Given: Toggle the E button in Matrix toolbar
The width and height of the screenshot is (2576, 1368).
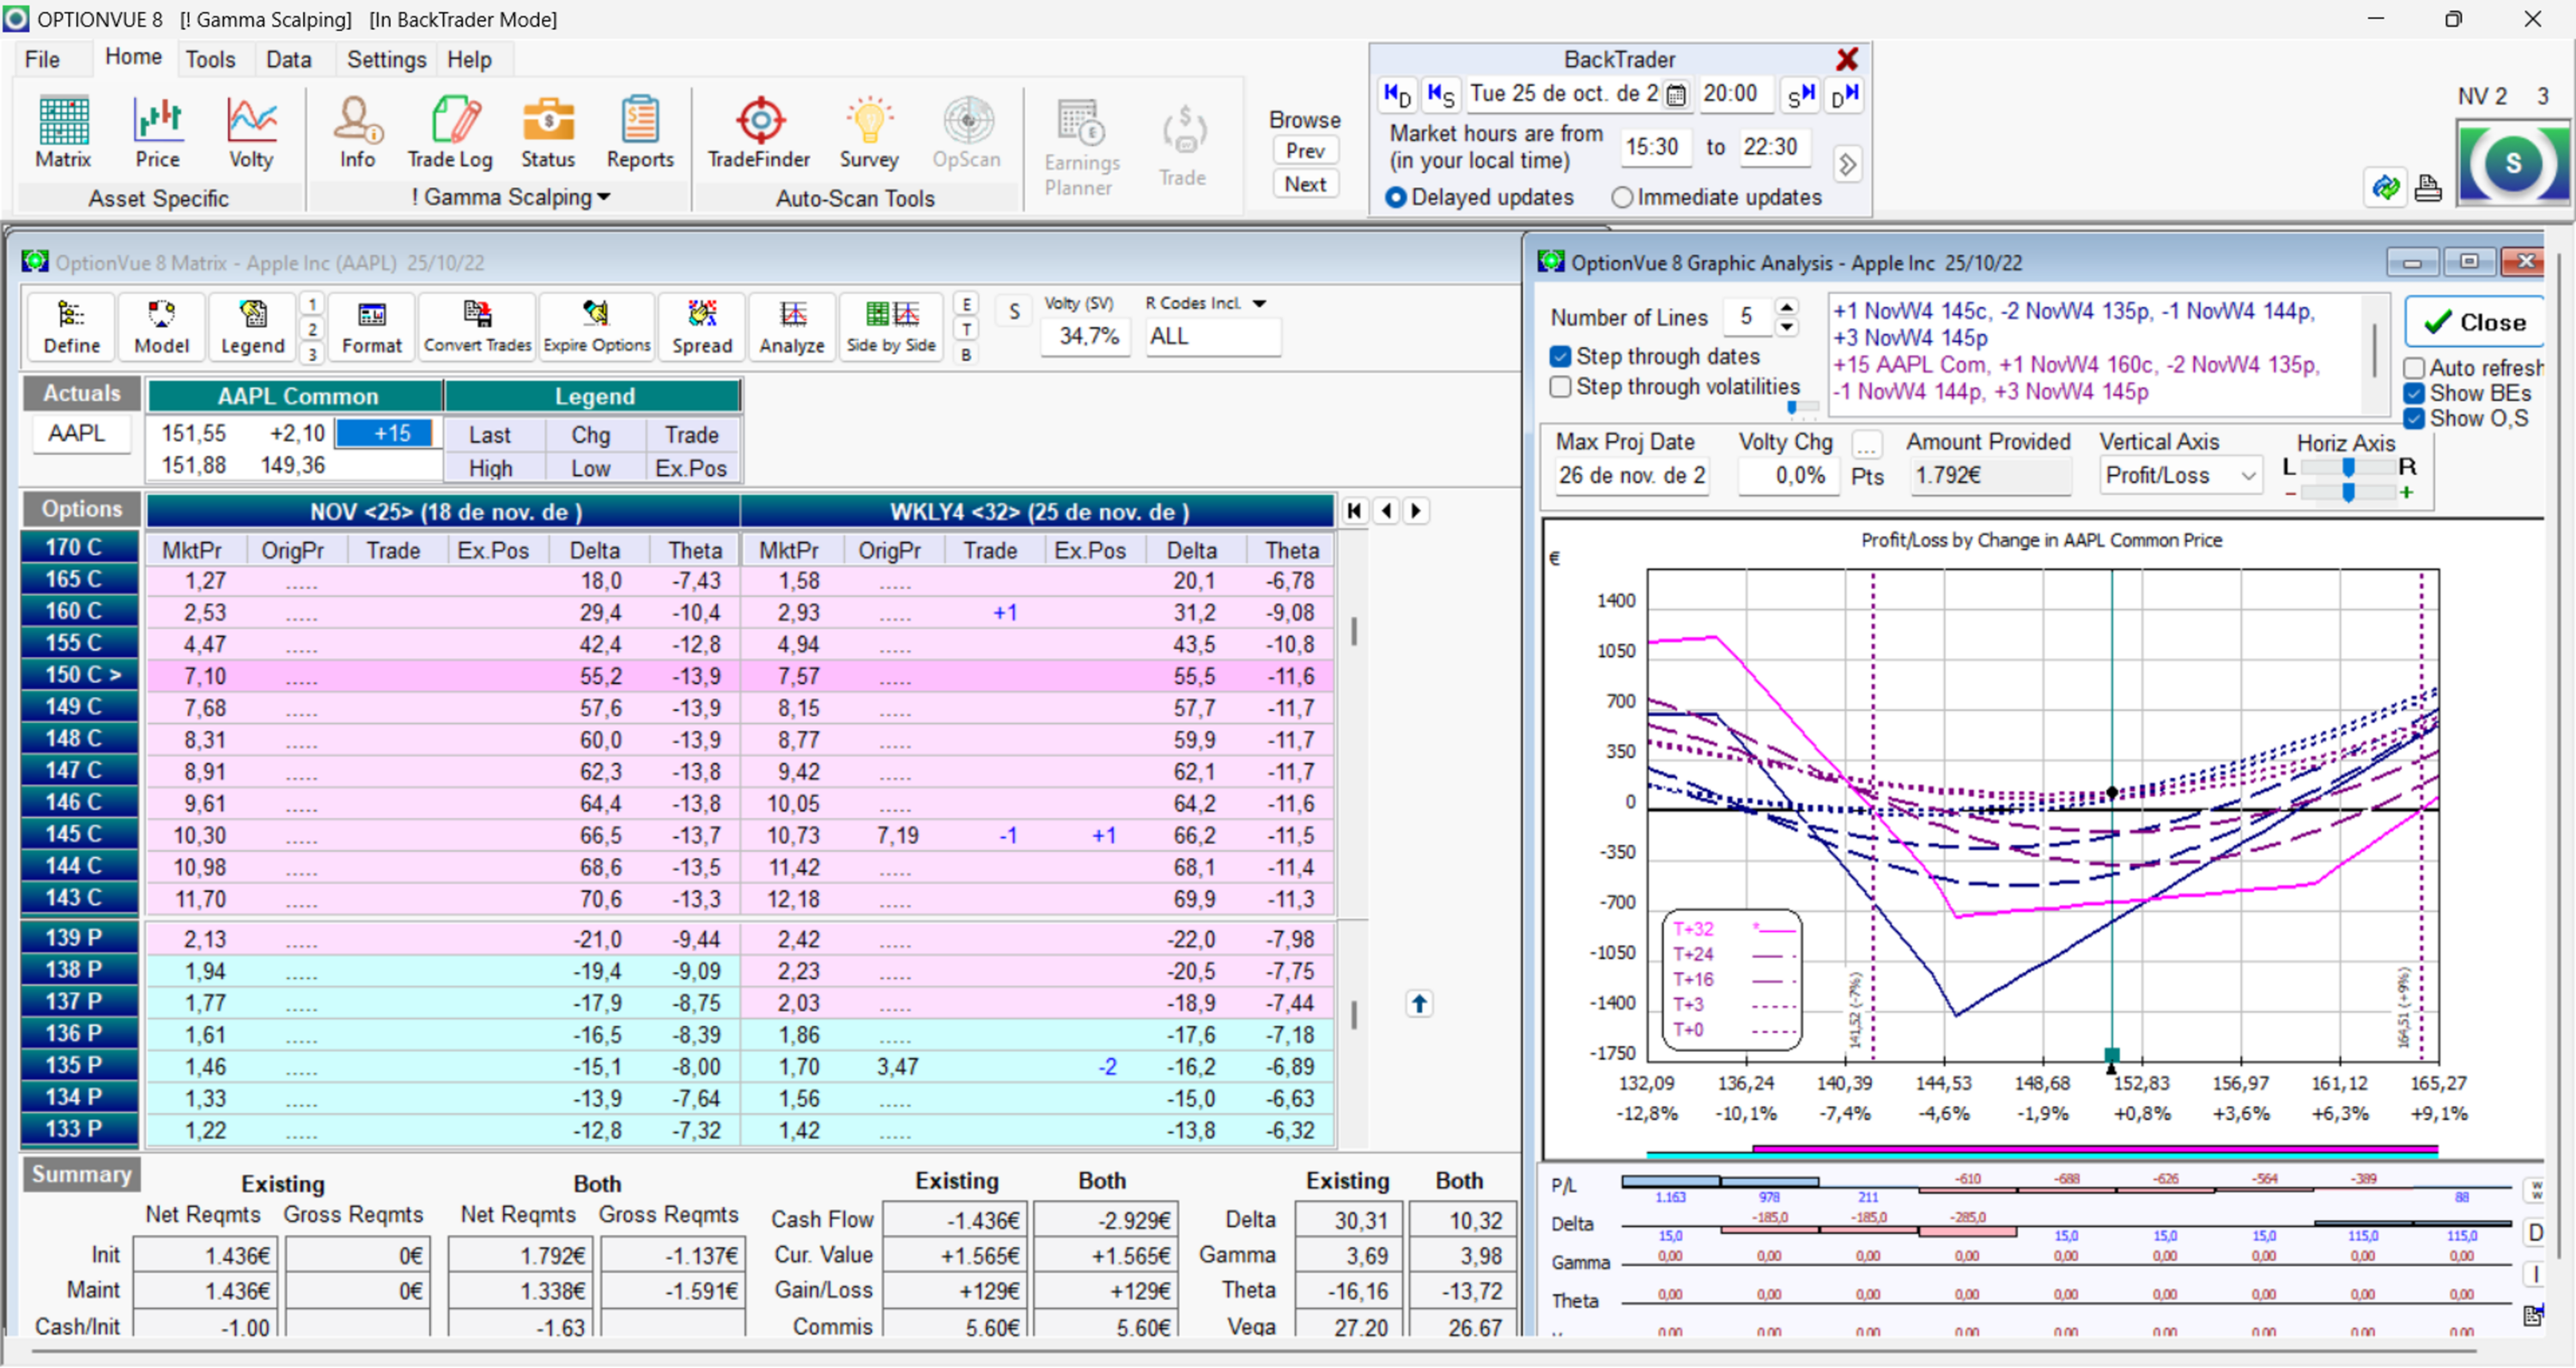Looking at the screenshot, I should tap(966, 304).
